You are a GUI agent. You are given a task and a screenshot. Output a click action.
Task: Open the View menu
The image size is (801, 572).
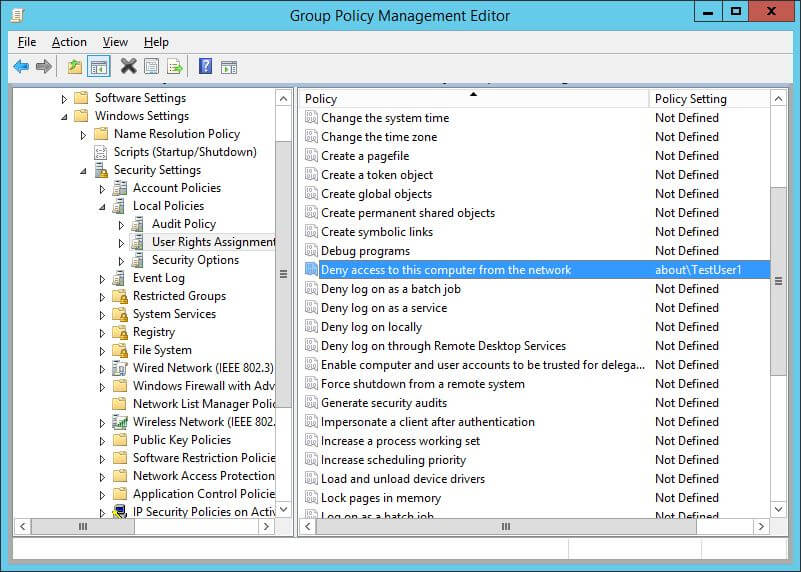(x=115, y=42)
